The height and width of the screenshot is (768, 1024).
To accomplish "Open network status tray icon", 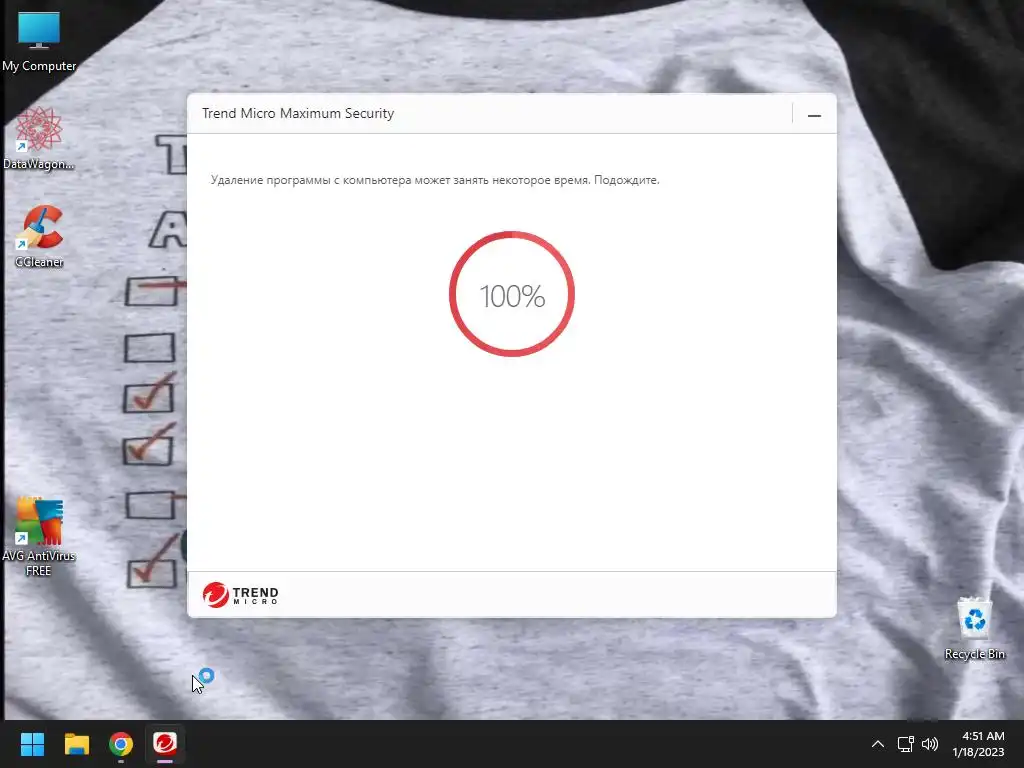I will (905, 744).
